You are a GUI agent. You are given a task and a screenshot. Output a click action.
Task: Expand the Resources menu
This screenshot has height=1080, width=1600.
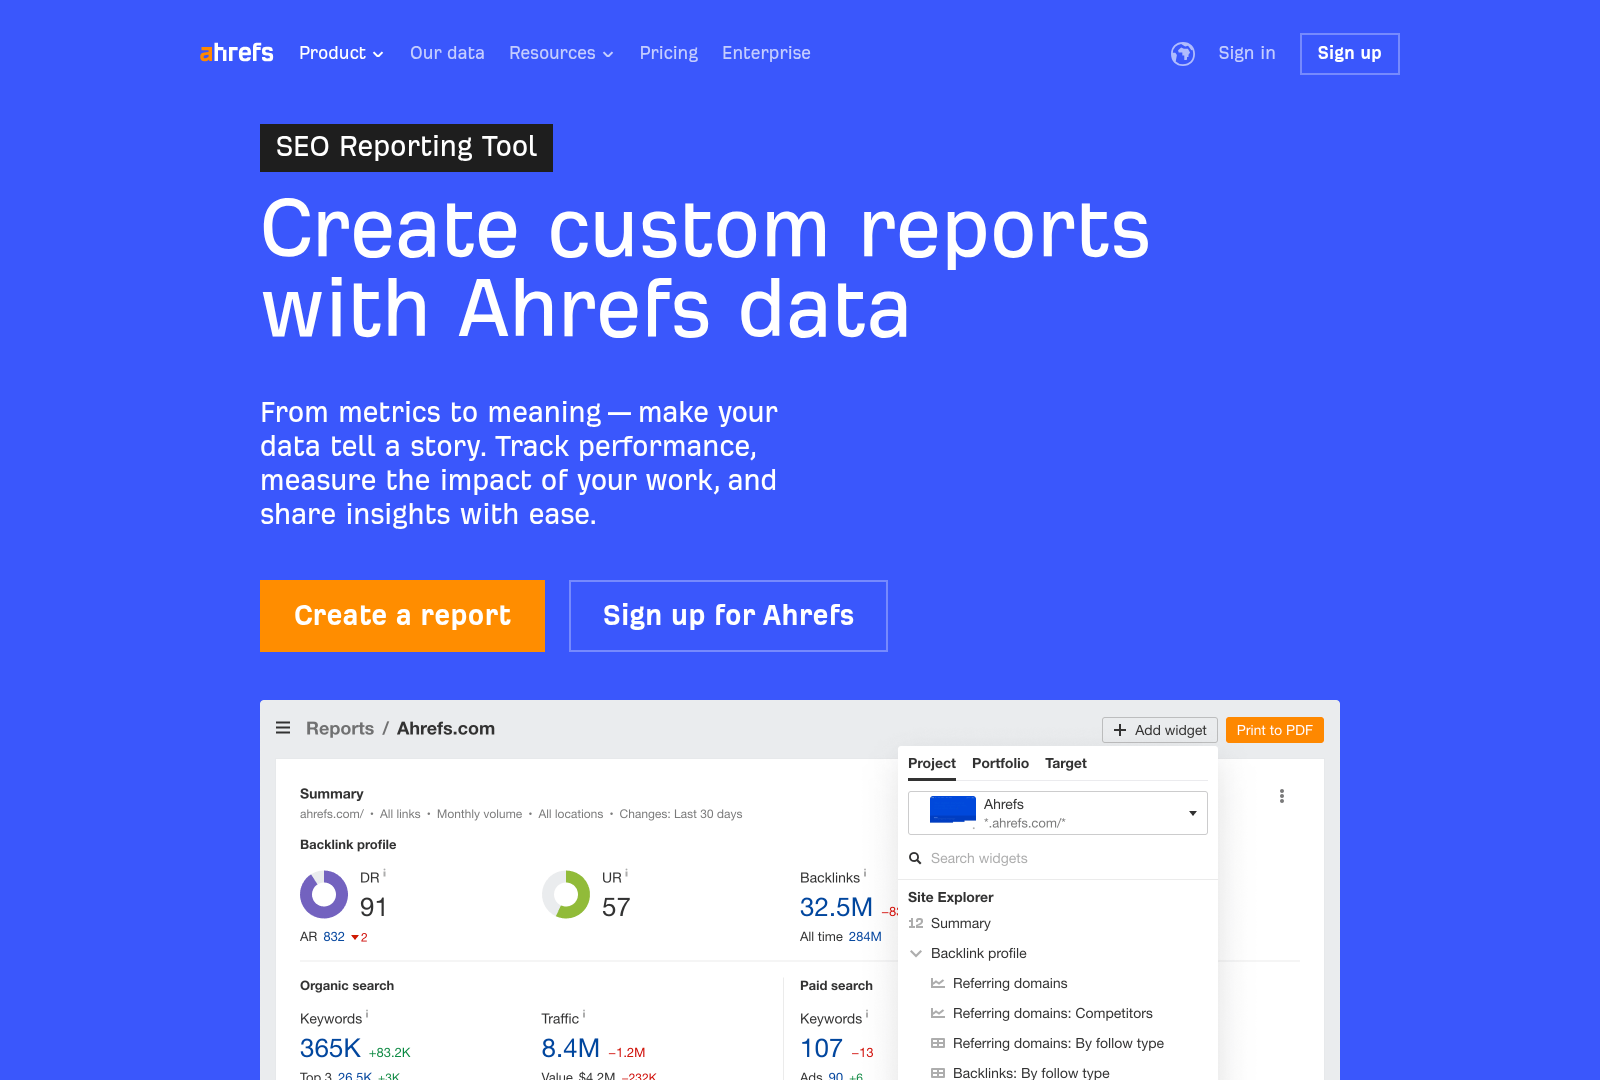click(561, 53)
